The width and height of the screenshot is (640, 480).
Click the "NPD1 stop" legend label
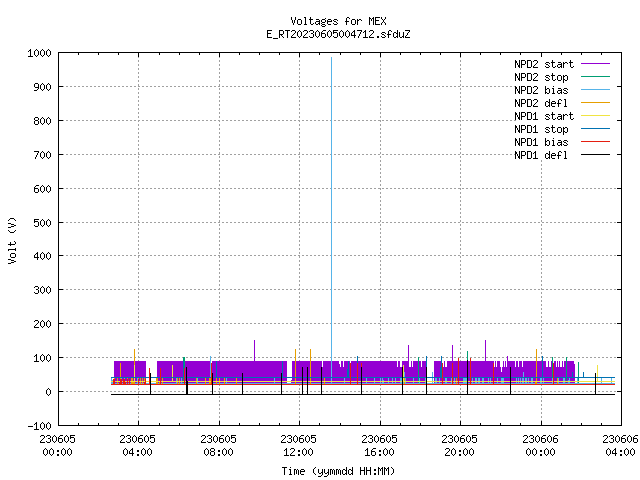click(x=541, y=129)
